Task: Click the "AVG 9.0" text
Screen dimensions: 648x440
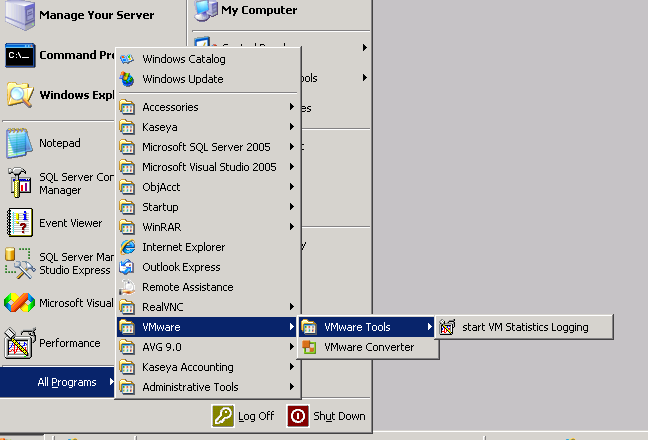Action: pos(162,347)
